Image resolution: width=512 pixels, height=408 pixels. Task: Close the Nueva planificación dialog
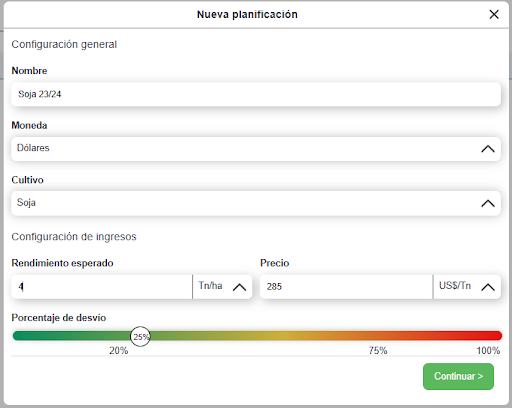[x=494, y=14]
